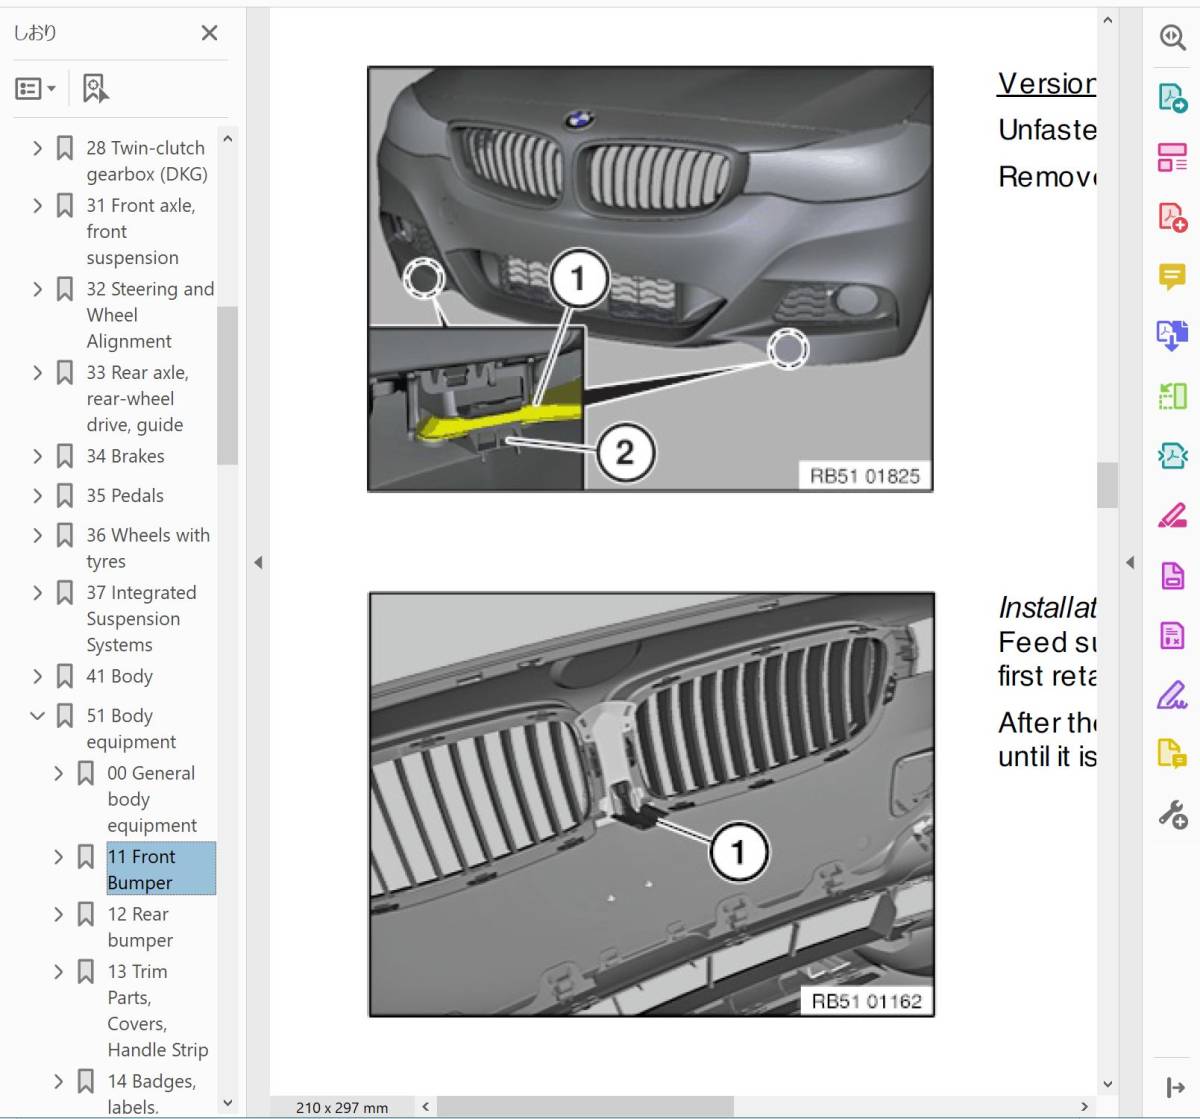Expand the 32 Steering and Wheel Alignment bookmark
Screen dimensions: 1200x1119
pos(37,289)
